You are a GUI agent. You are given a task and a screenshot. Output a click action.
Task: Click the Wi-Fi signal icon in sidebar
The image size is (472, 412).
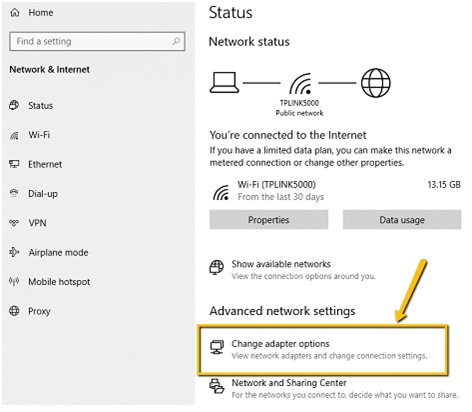pyautogui.click(x=14, y=135)
